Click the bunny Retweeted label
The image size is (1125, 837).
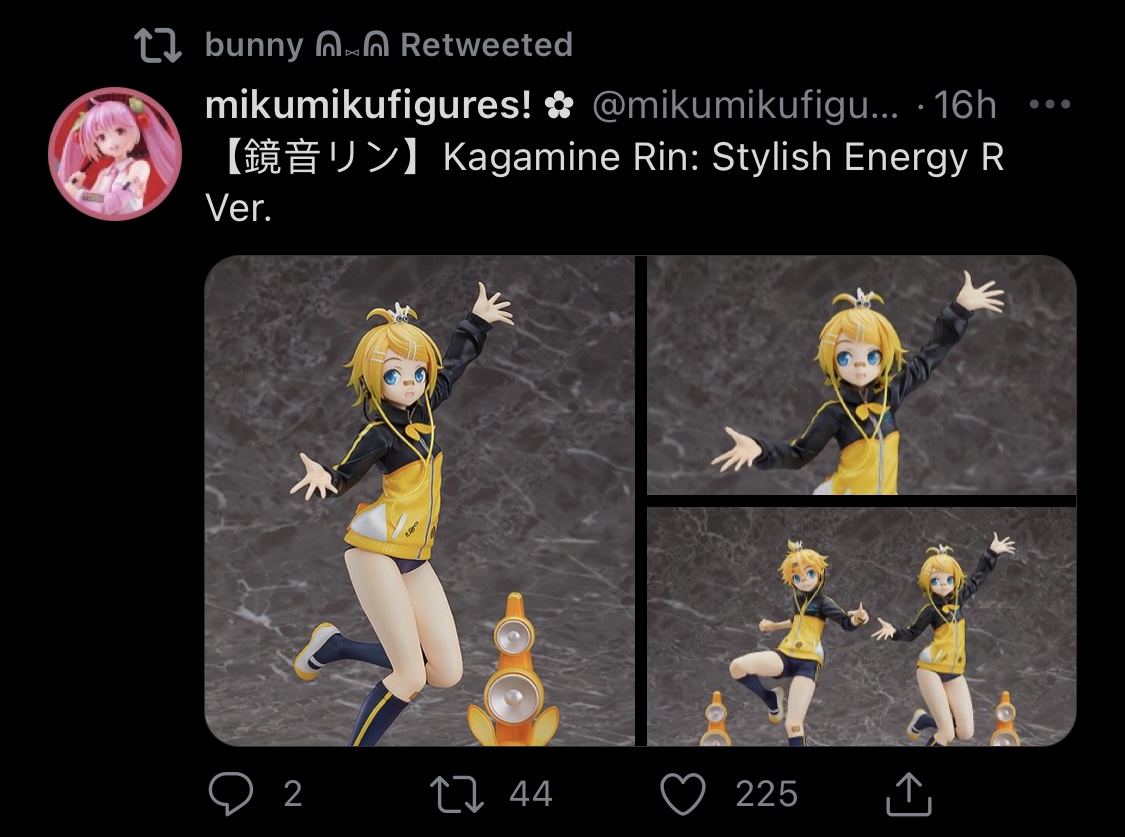388,45
